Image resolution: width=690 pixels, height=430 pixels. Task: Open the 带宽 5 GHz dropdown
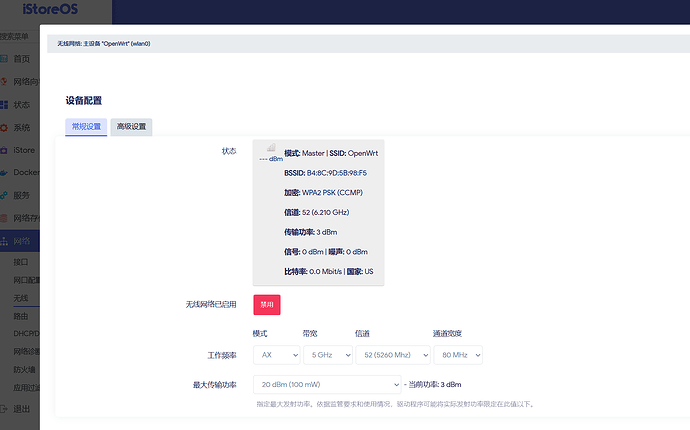327,355
